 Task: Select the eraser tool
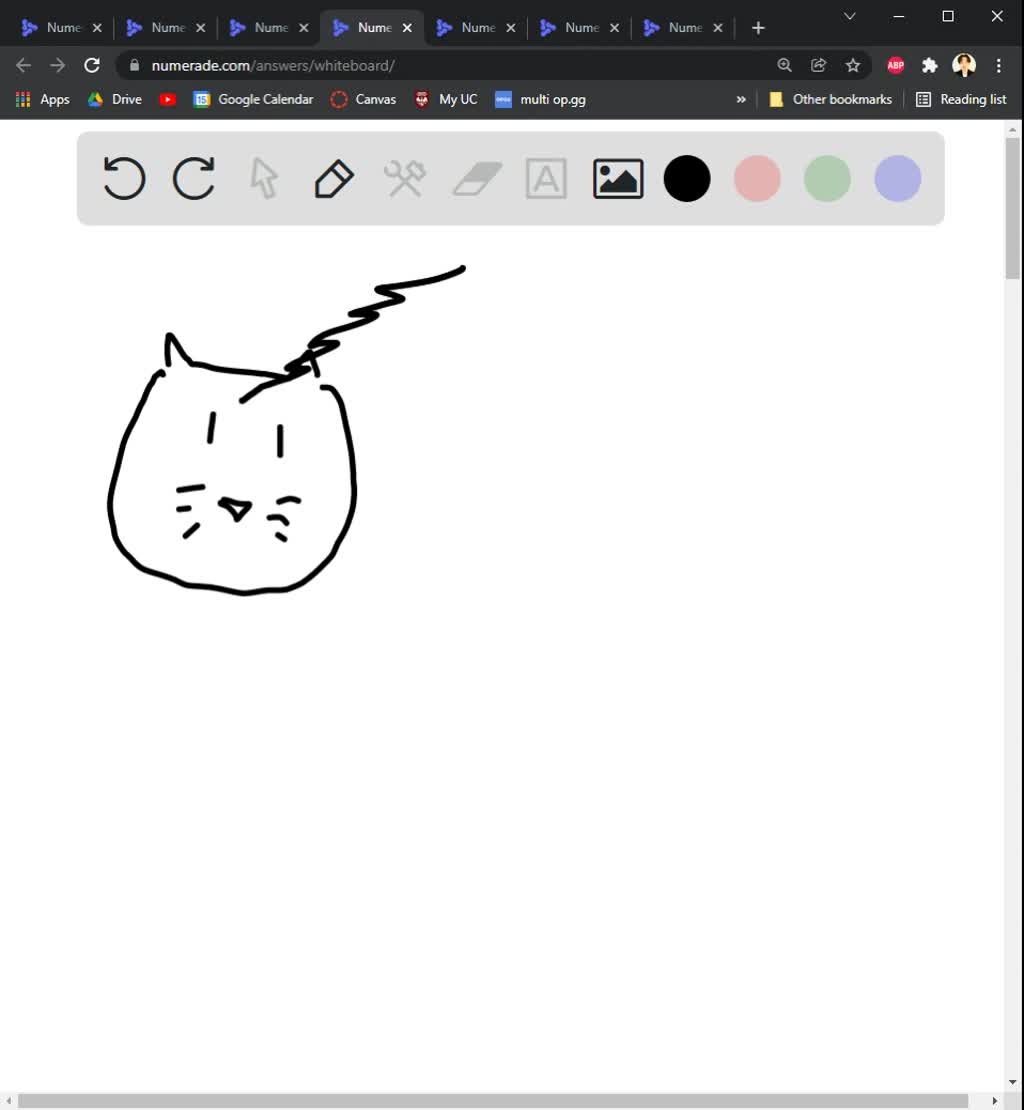(x=475, y=178)
